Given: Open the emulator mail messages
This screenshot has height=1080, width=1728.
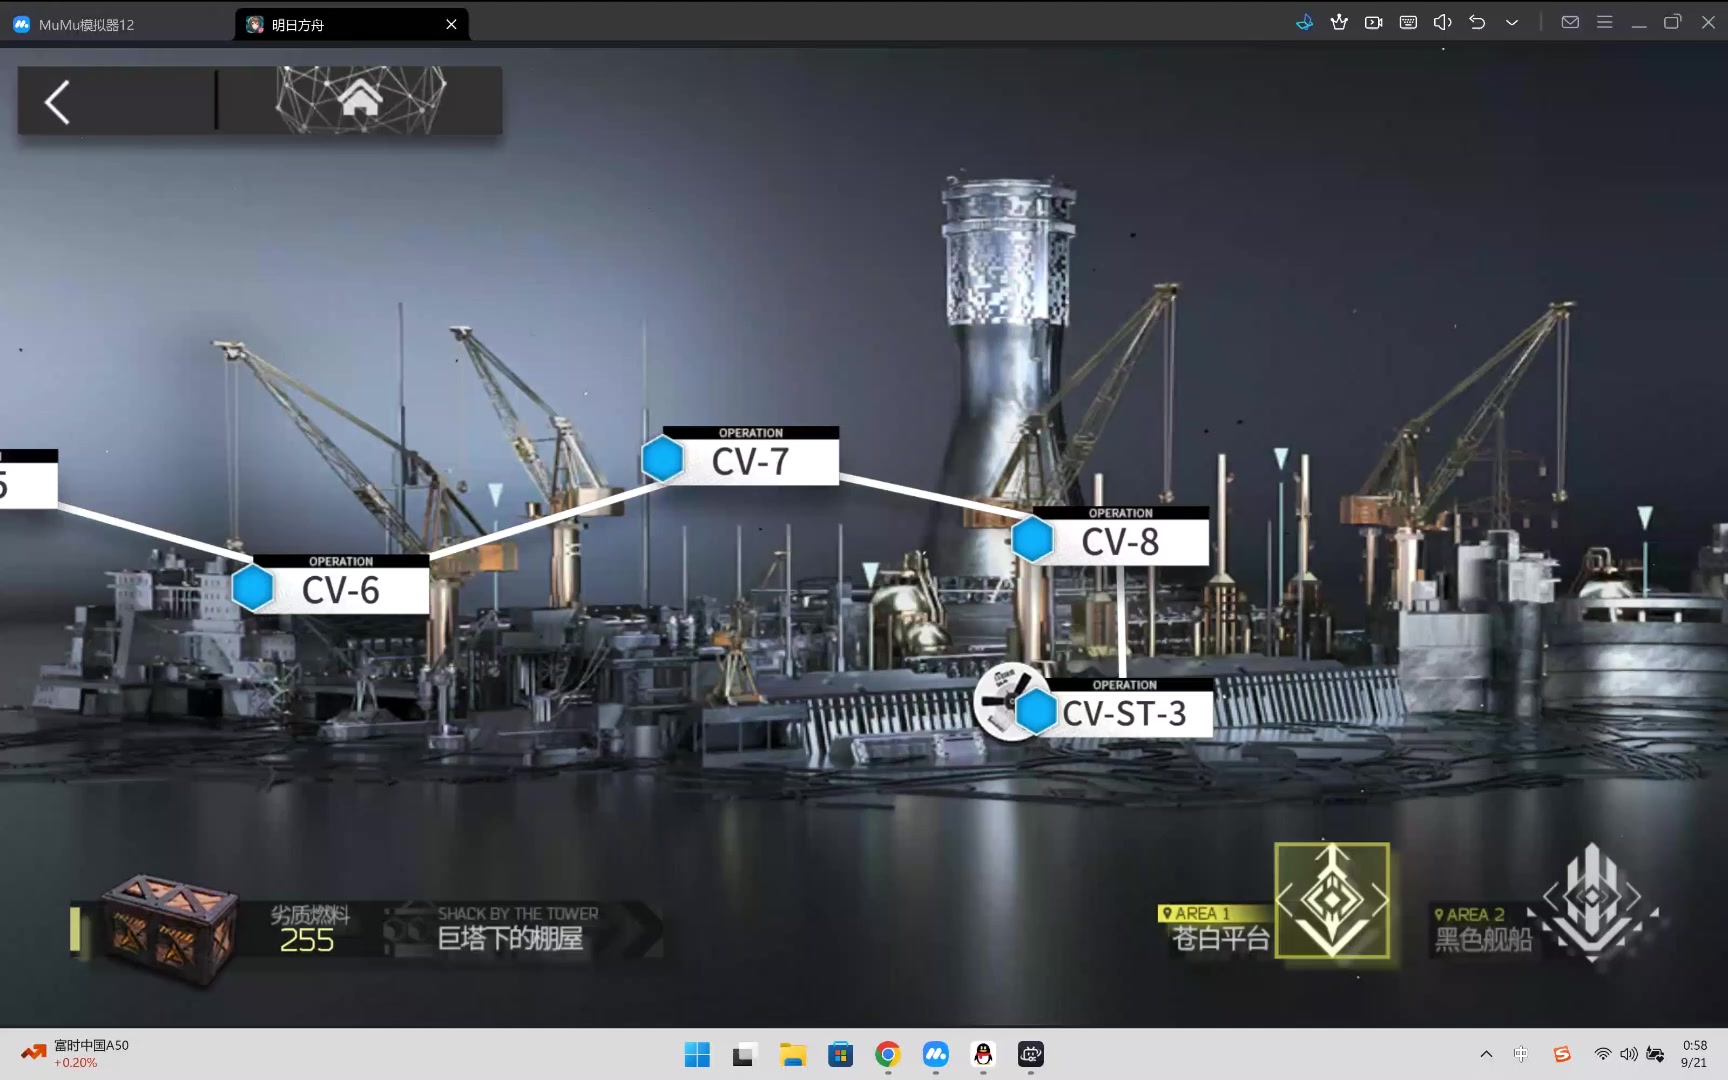Looking at the screenshot, I should [x=1570, y=23].
